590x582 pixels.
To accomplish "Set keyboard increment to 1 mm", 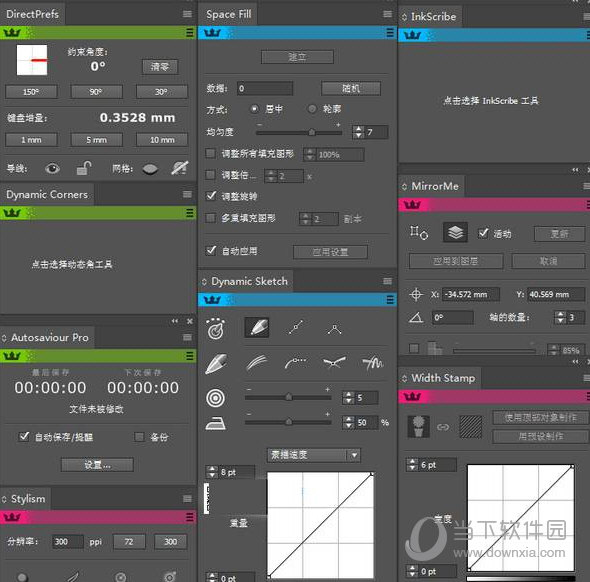I will [x=31, y=140].
